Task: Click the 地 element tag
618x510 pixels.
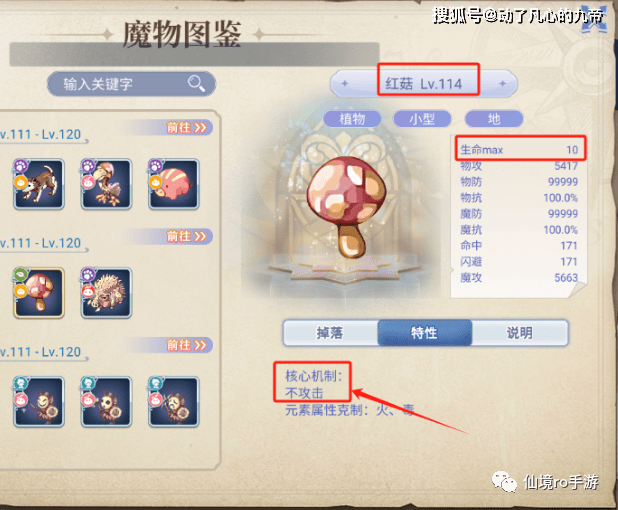Action: (494, 119)
